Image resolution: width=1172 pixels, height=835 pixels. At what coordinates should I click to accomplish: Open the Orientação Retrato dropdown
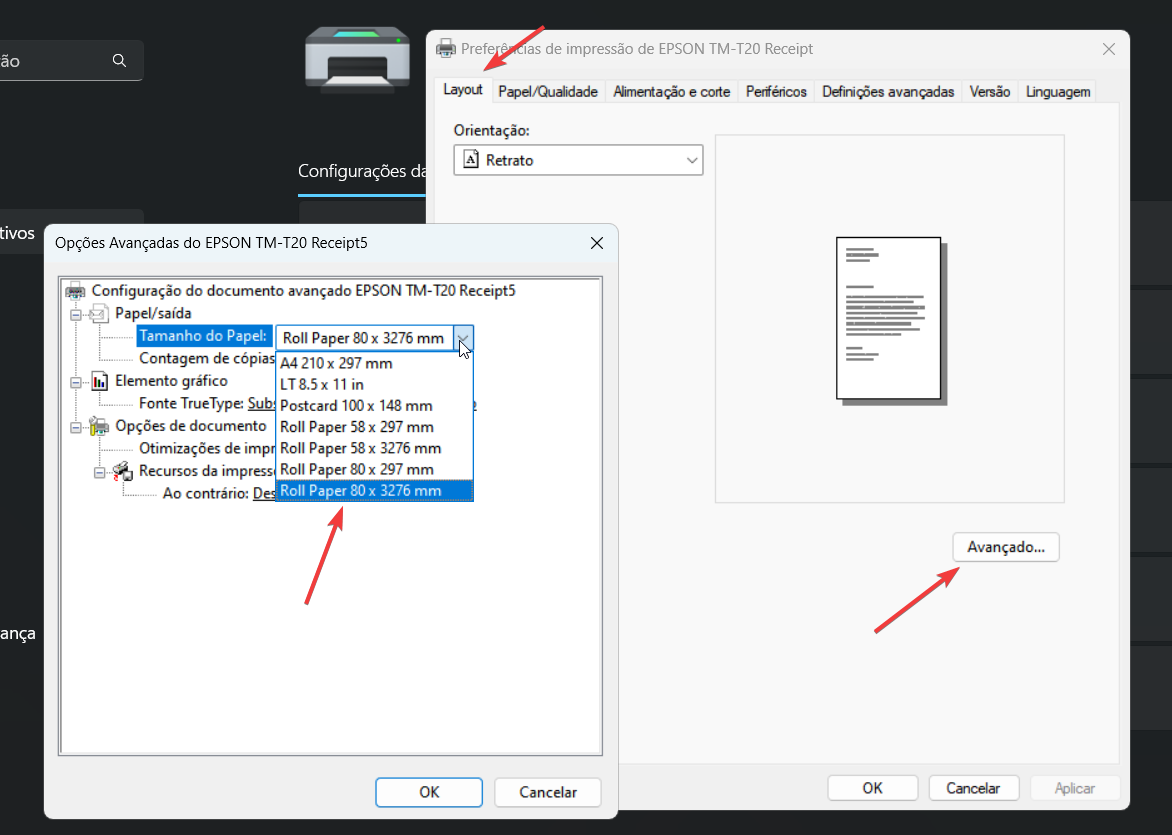coord(578,160)
